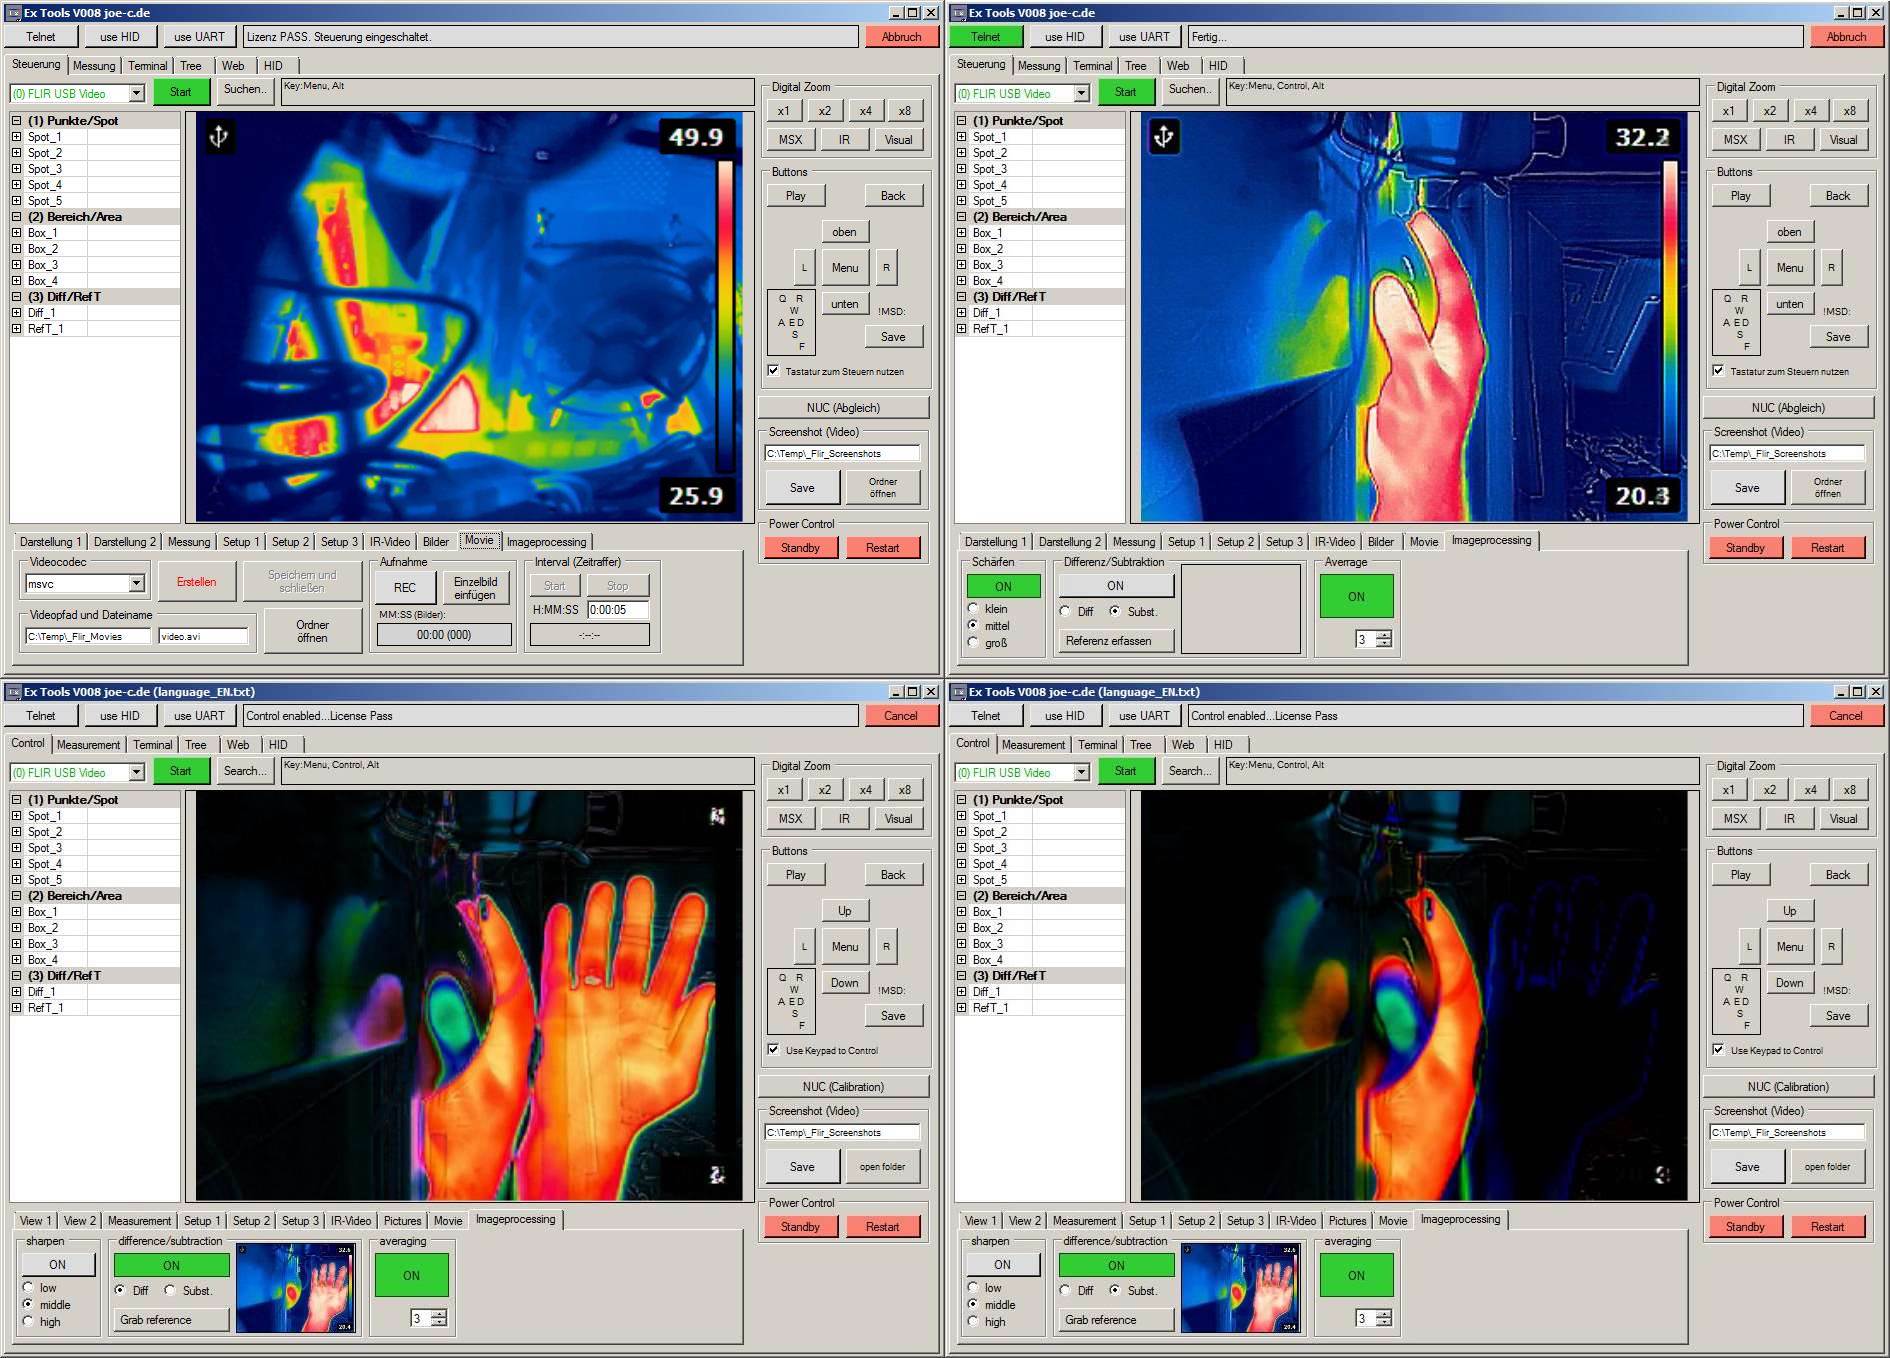The width and height of the screenshot is (1890, 1358).
Task: Click the app icon in the top-left window's title bar
Action: pos(13,13)
